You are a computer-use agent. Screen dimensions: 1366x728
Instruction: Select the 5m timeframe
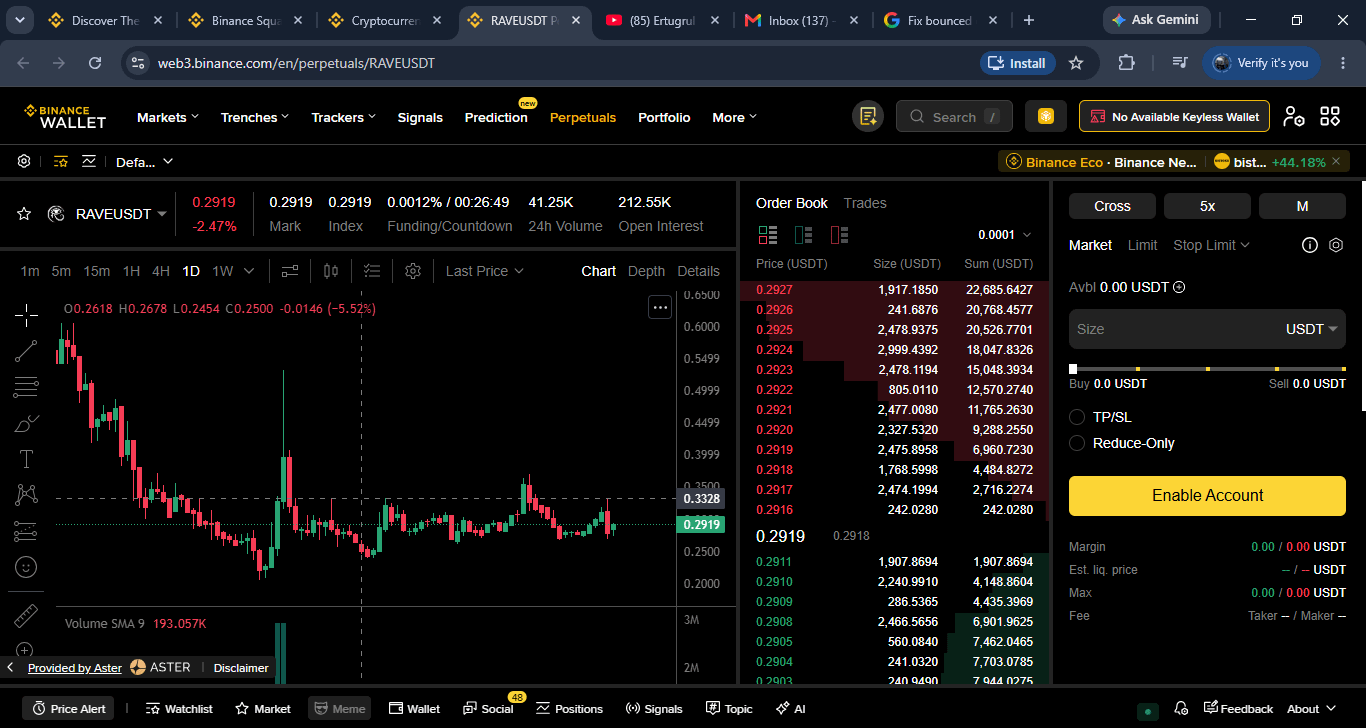pos(61,271)
